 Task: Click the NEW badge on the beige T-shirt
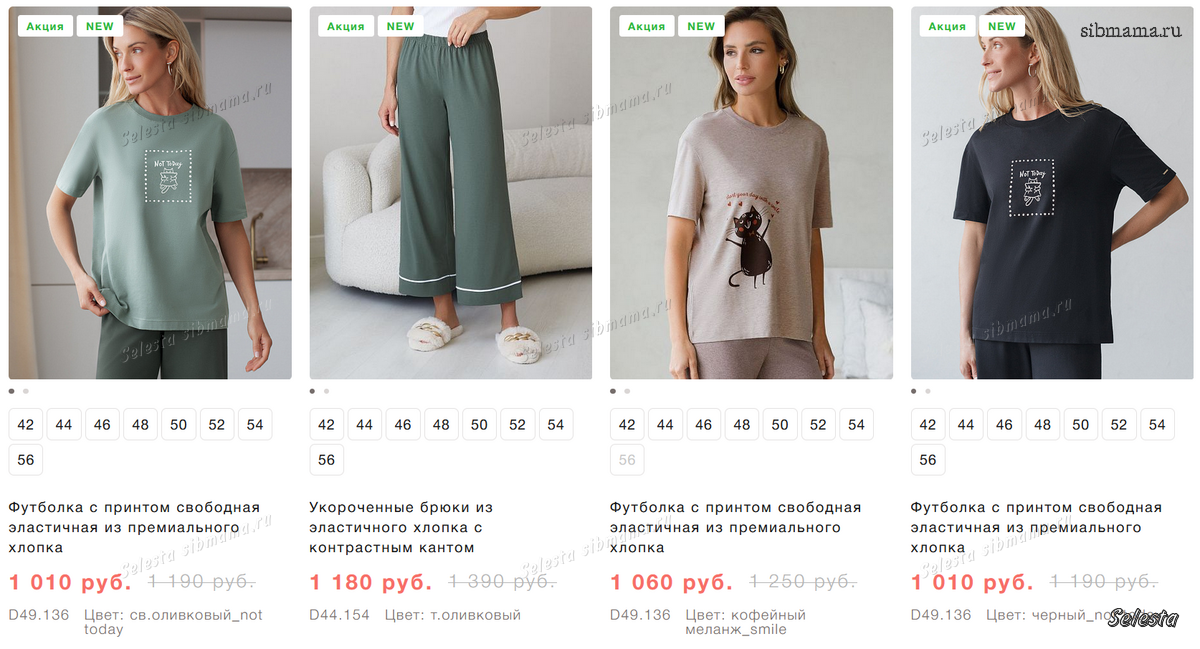701,26
